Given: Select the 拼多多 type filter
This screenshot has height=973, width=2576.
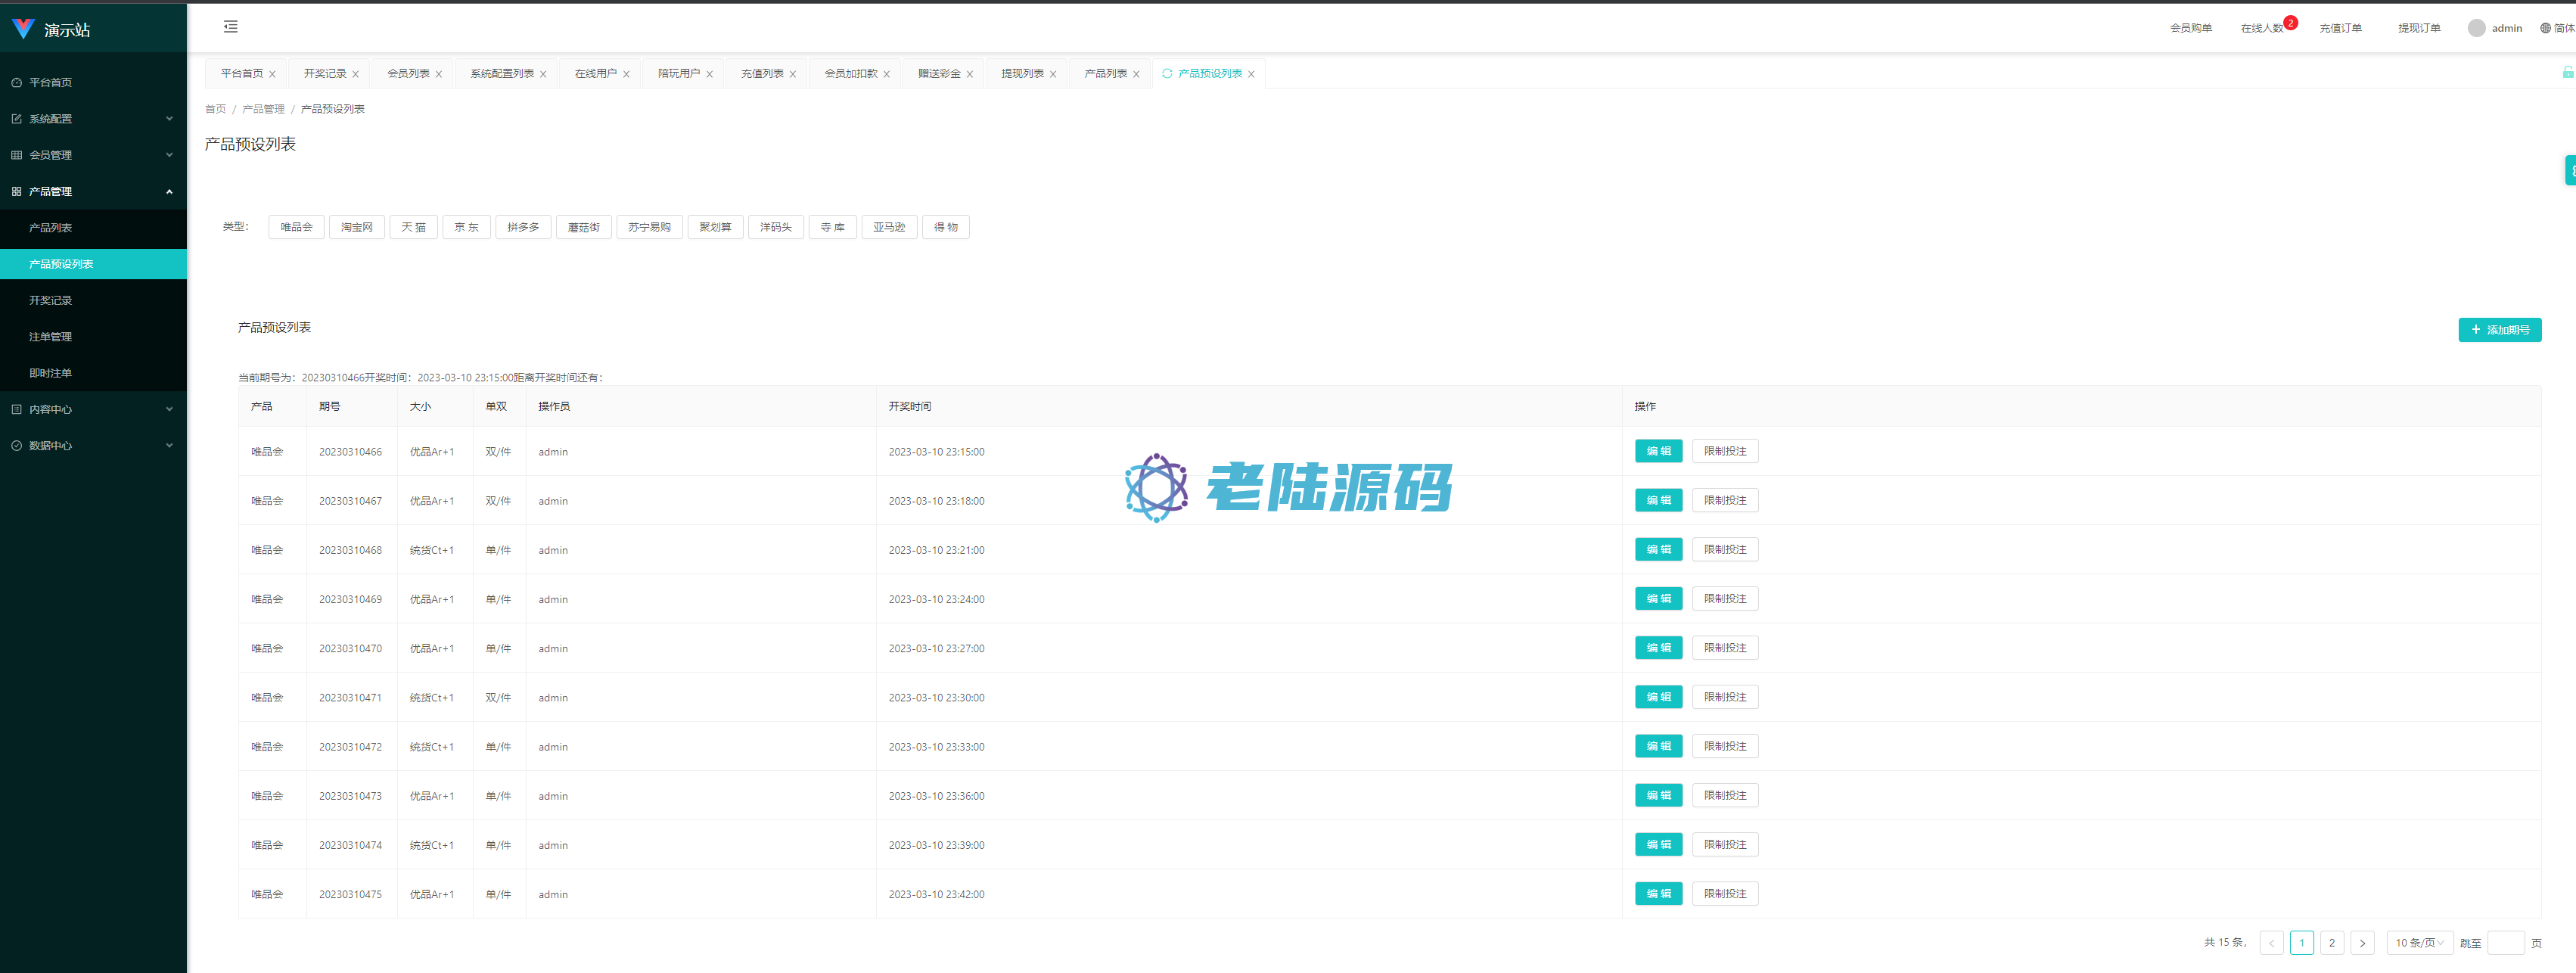Looking at the screenshot, I should pos(522,228).
